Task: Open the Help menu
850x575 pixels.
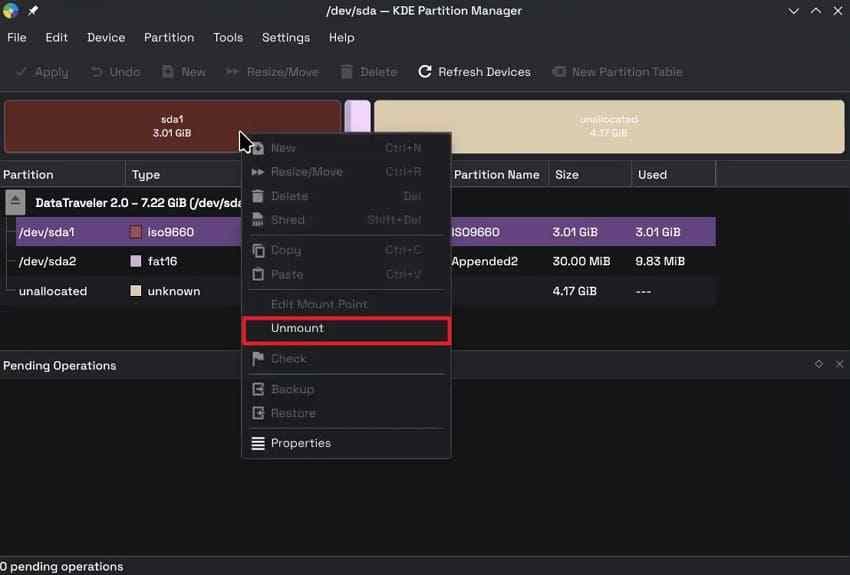Action: [x=342, y=38]
